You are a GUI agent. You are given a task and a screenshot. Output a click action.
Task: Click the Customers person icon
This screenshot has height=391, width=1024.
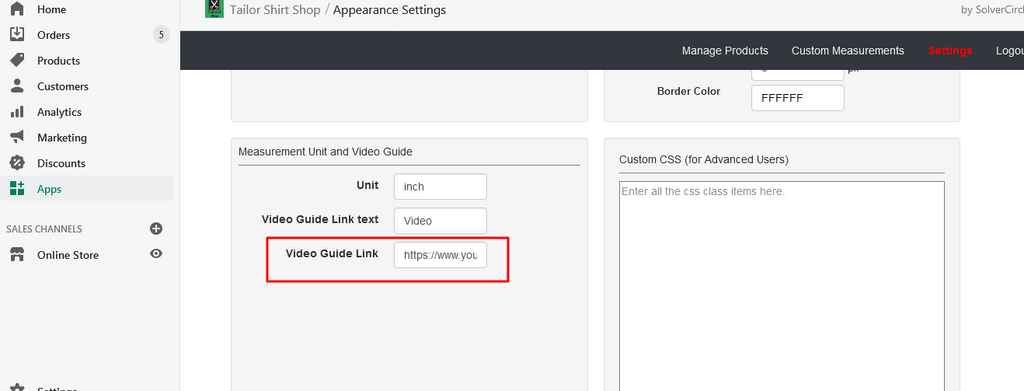tap(17, 86)
